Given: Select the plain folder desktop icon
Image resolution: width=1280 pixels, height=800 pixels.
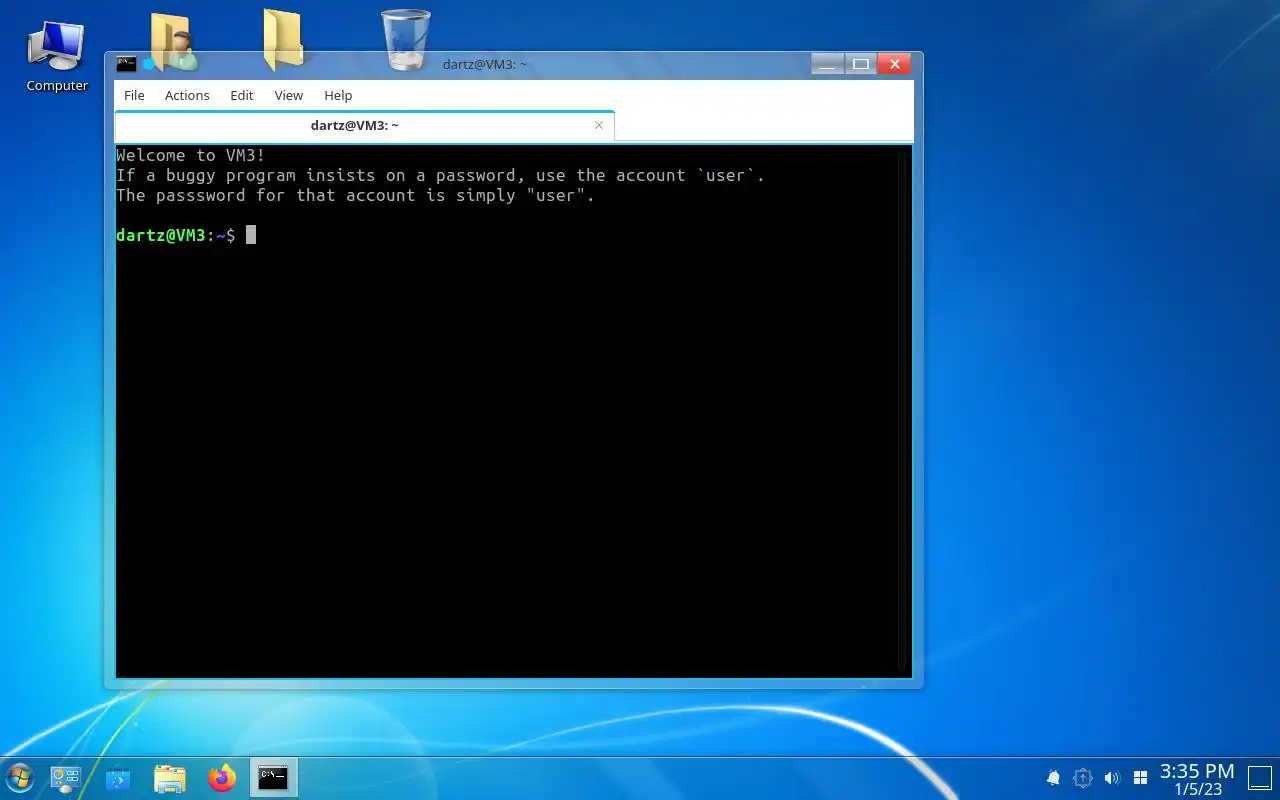Looking at the screenshot, I should click(x=284, y=40).
